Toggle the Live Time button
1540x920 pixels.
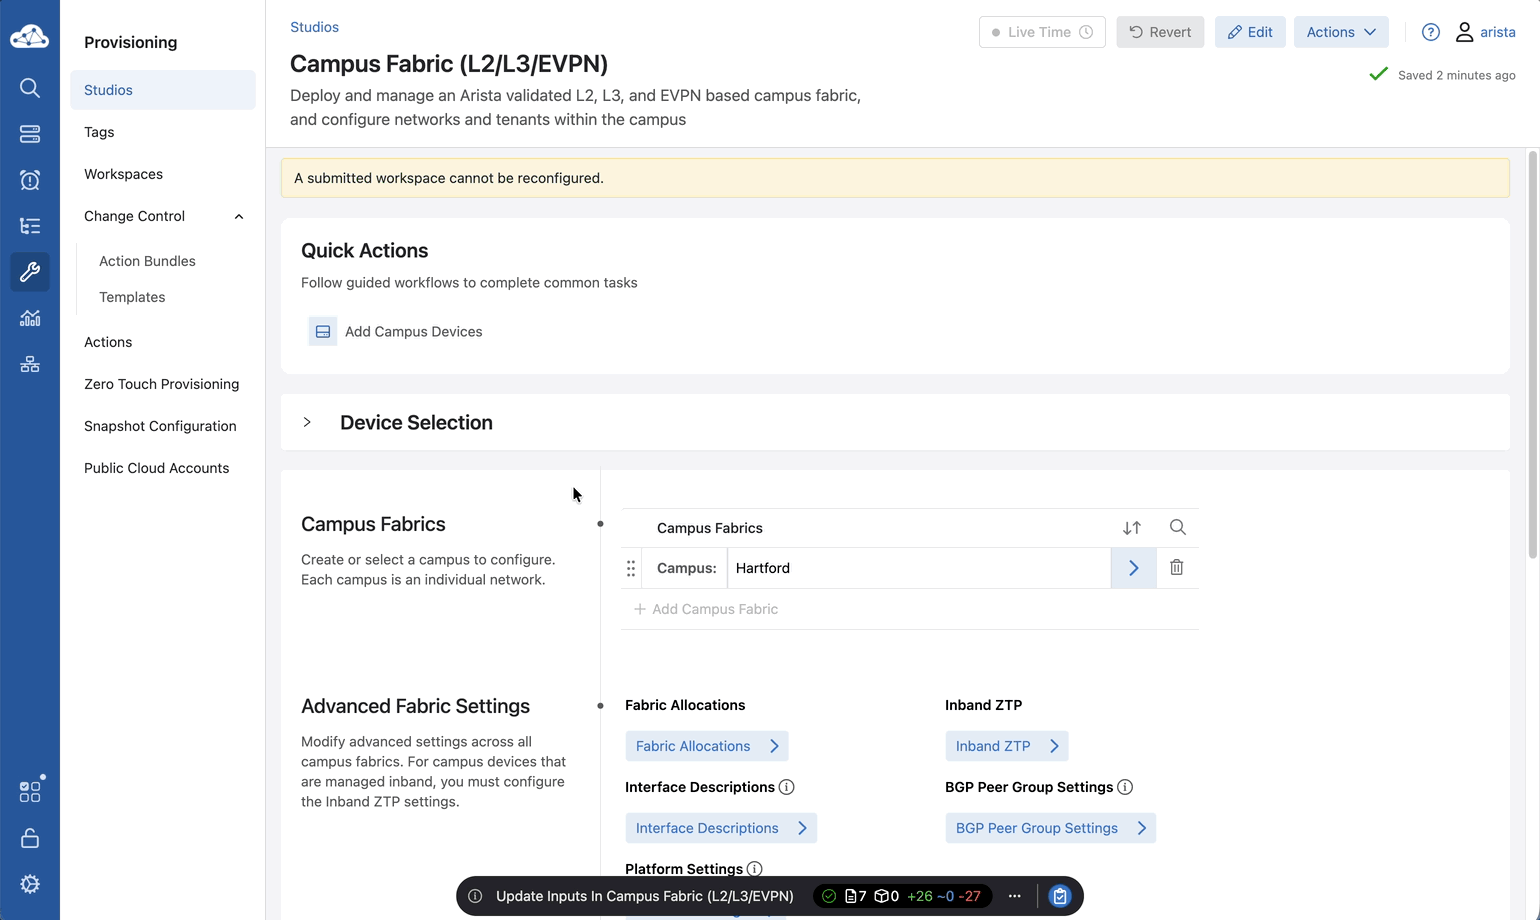1042,32
